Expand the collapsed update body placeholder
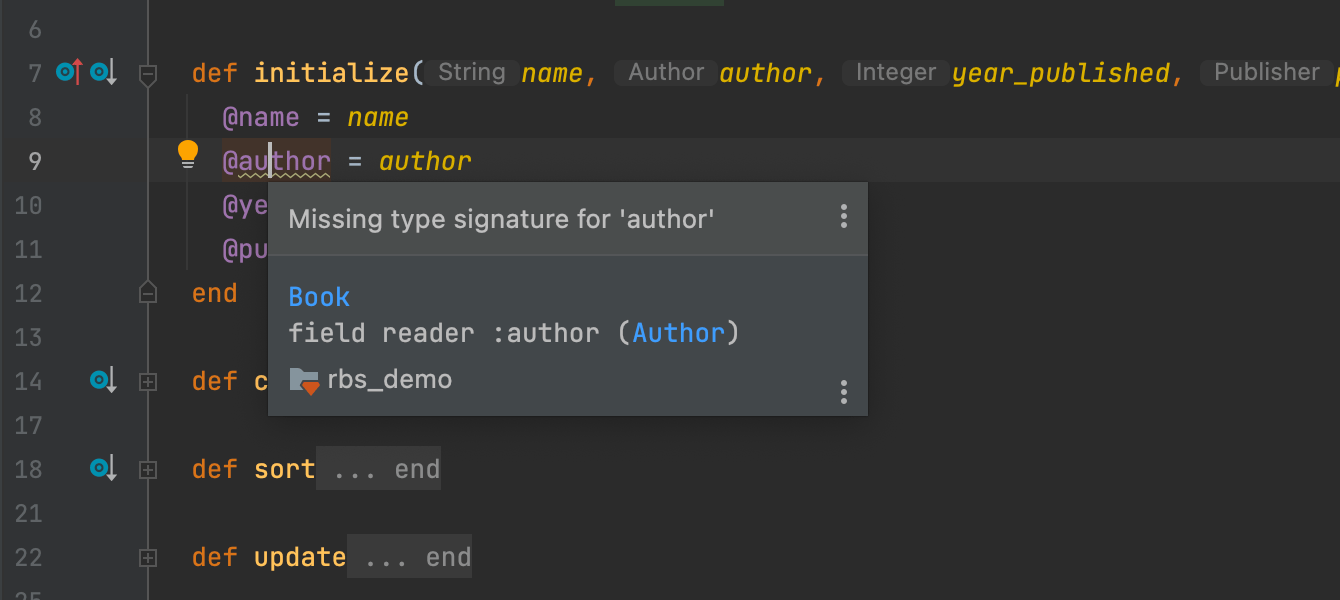 click(410, 557)
